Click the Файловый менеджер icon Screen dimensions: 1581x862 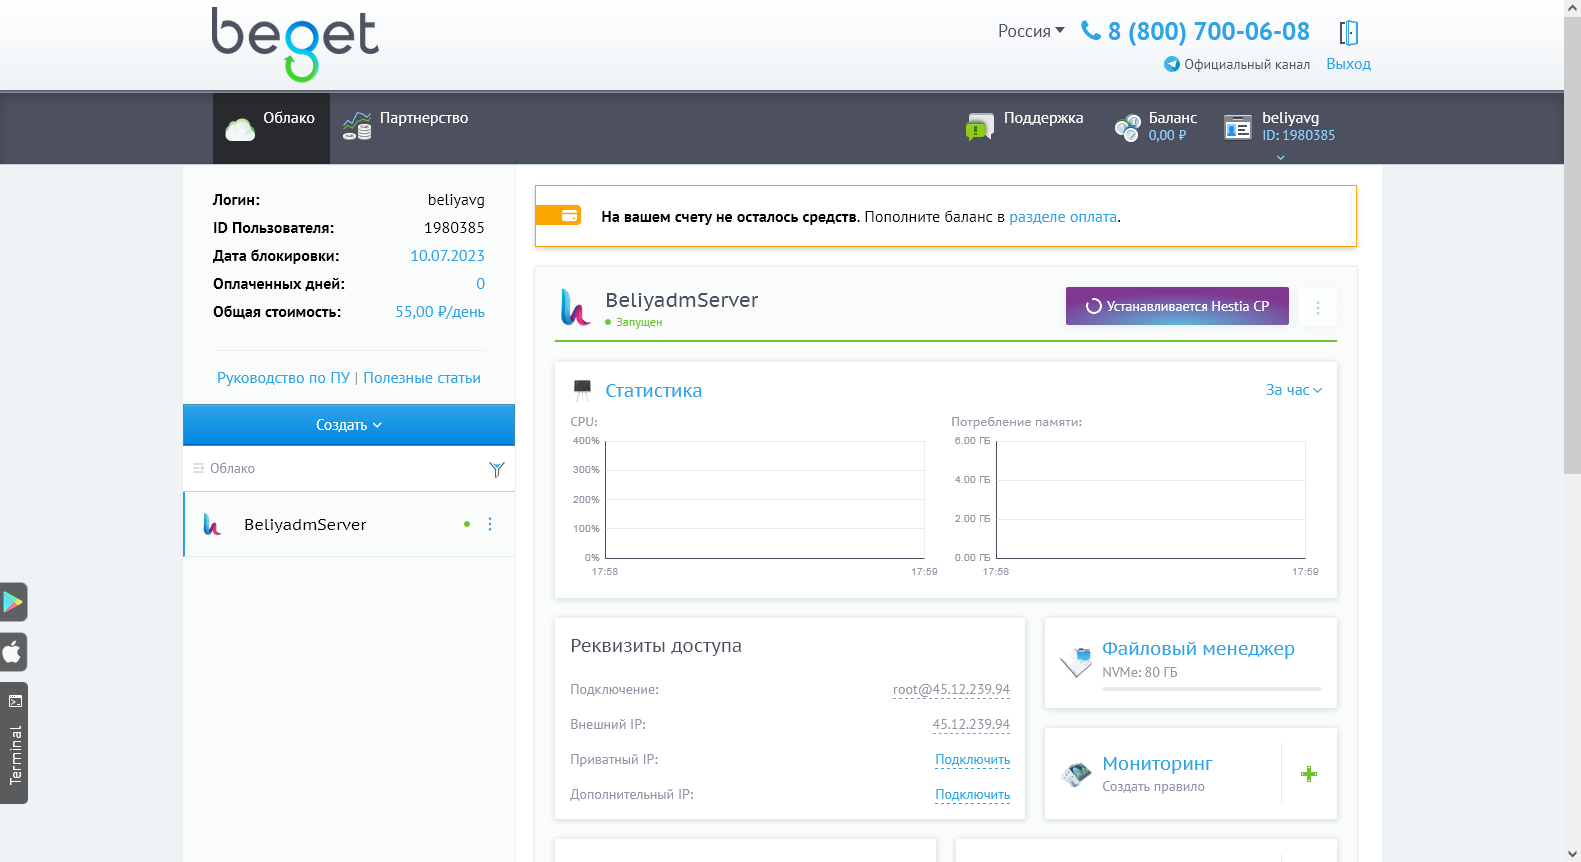click(1076, 662)
